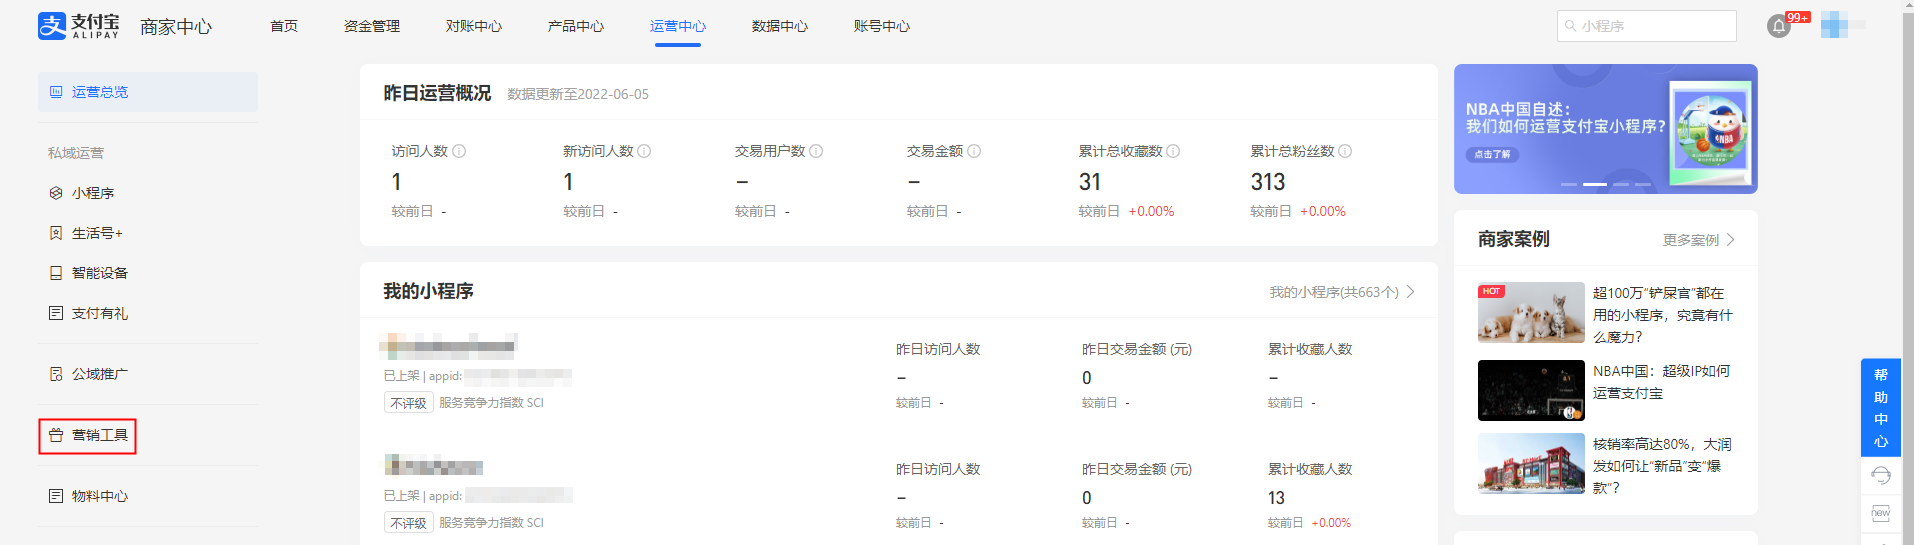This screenshot has width=1914, height=545.
Task: Open the 首页 tab
Action: [x=284, y=26]
